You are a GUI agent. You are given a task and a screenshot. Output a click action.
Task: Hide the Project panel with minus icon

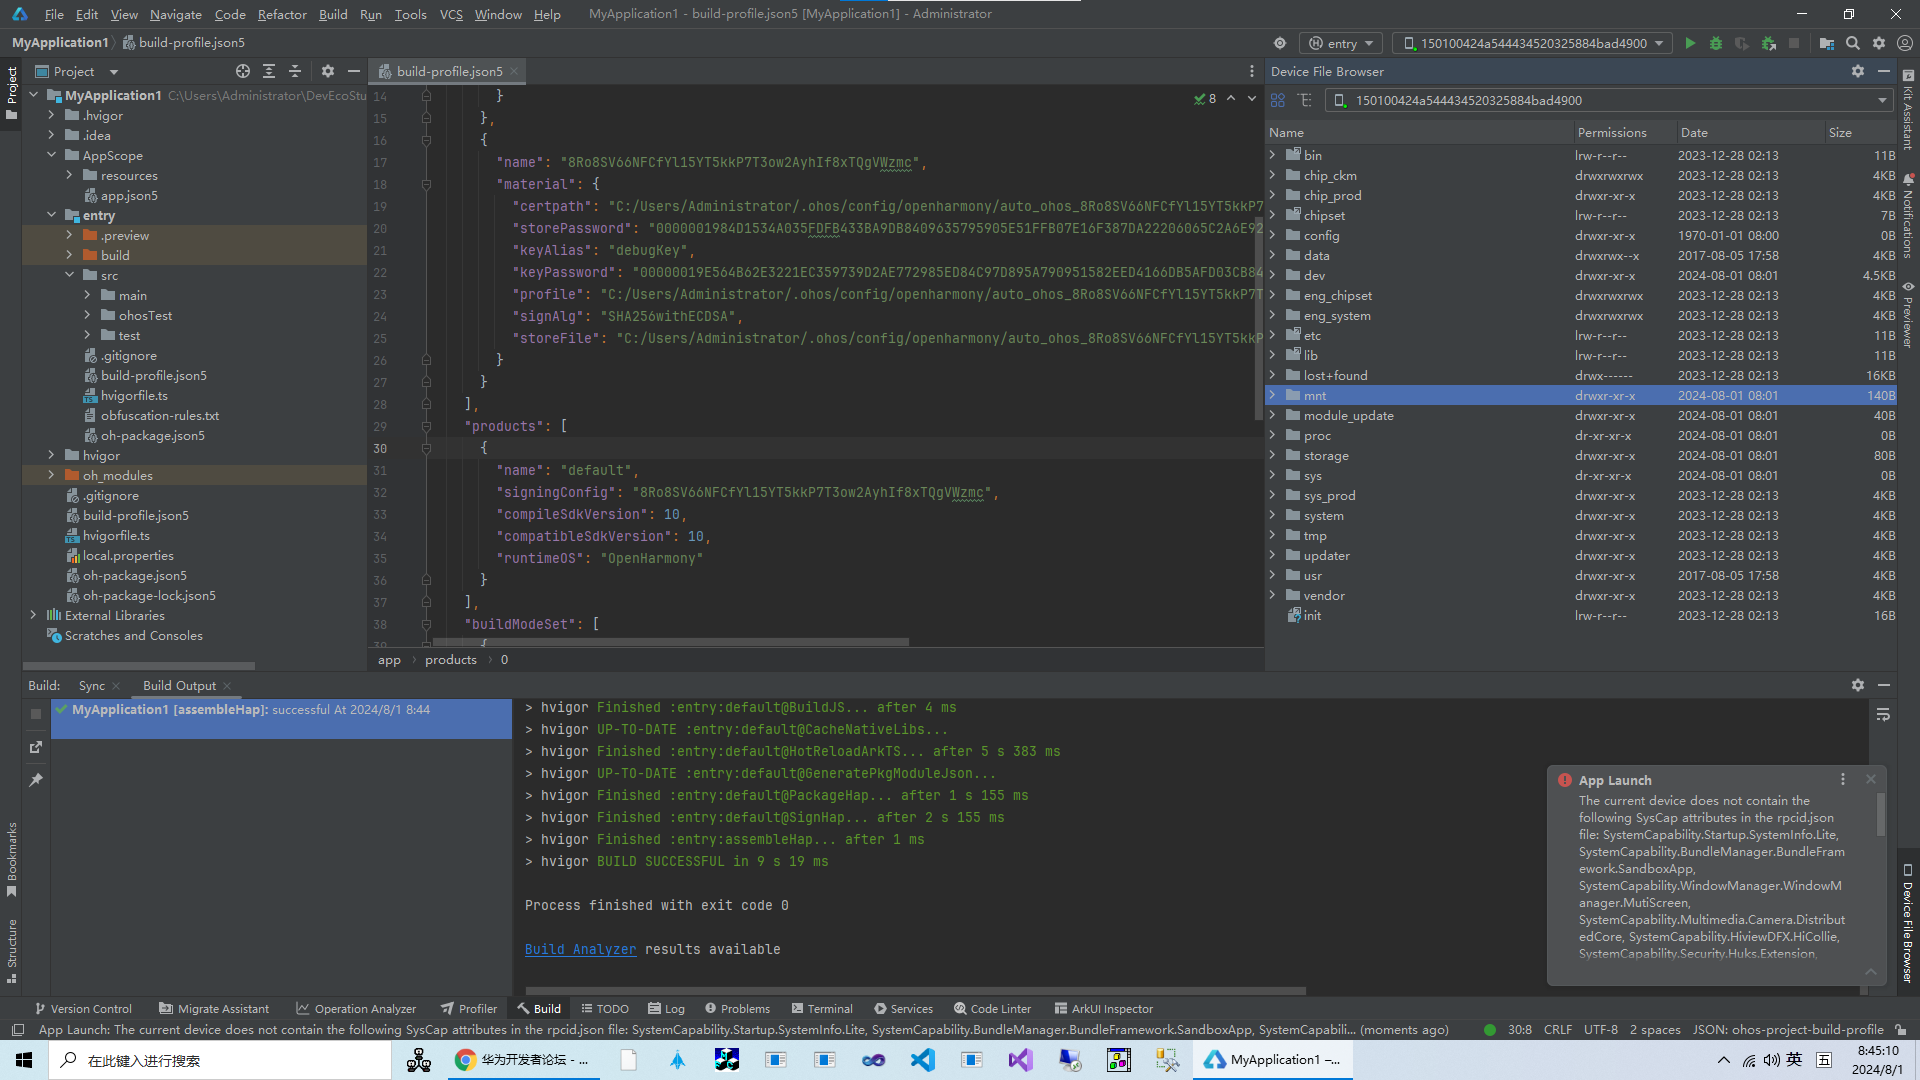coord(353,71)
